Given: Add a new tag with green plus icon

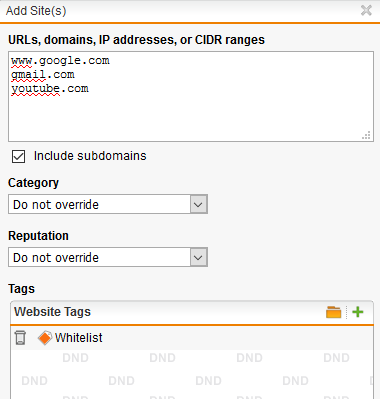Looking at the screenshot, I should [358, 312].
